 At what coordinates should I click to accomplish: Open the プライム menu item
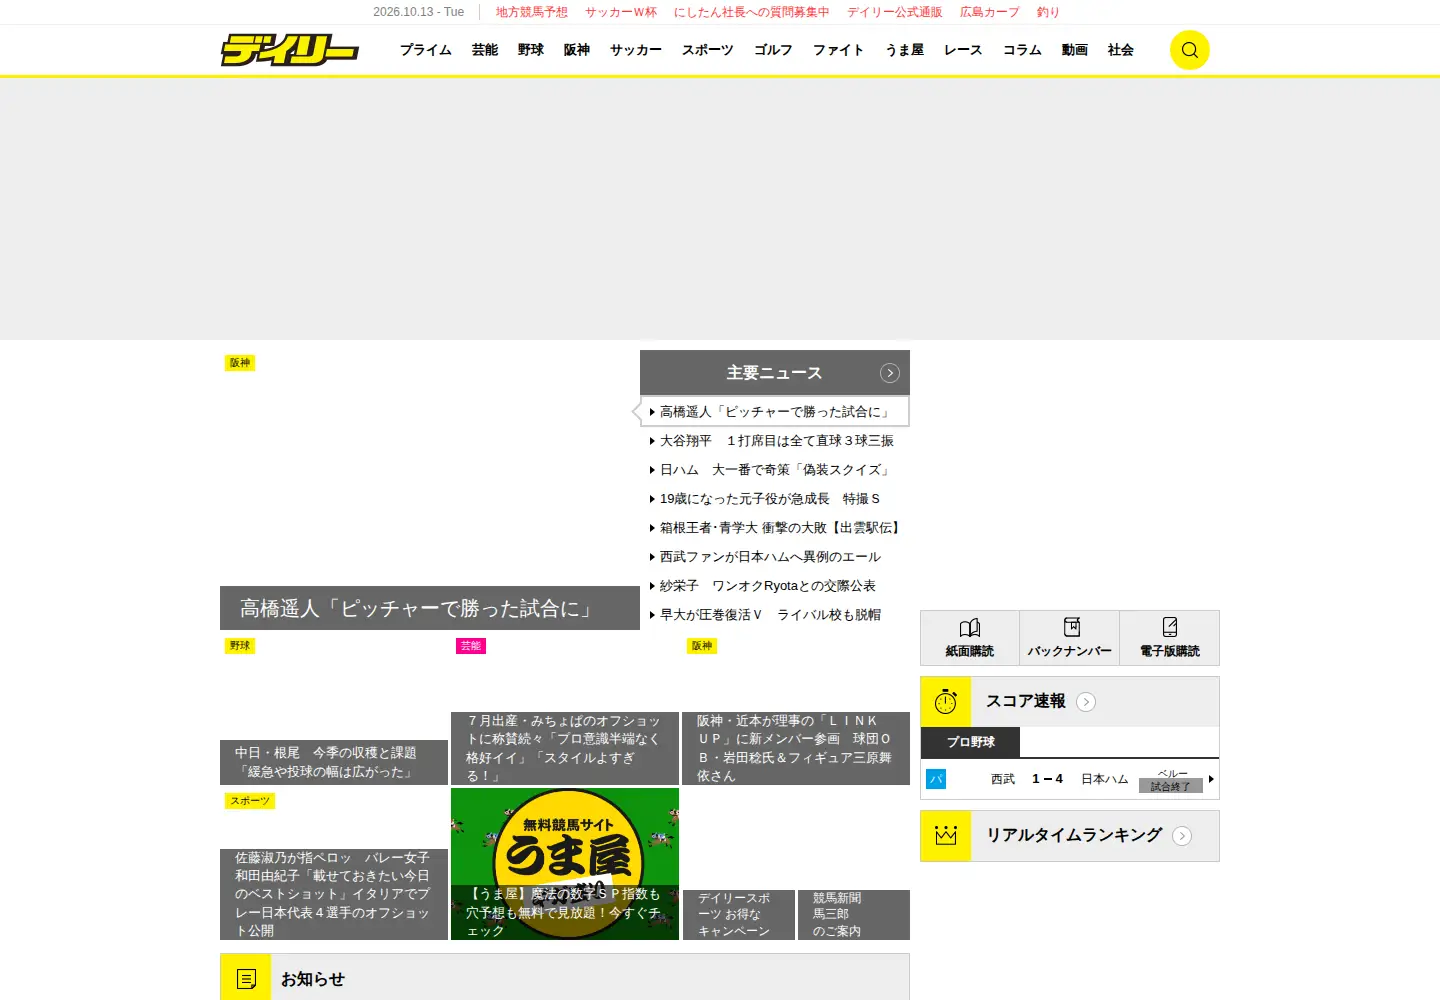pyautogui.click(x=426, y=50)
